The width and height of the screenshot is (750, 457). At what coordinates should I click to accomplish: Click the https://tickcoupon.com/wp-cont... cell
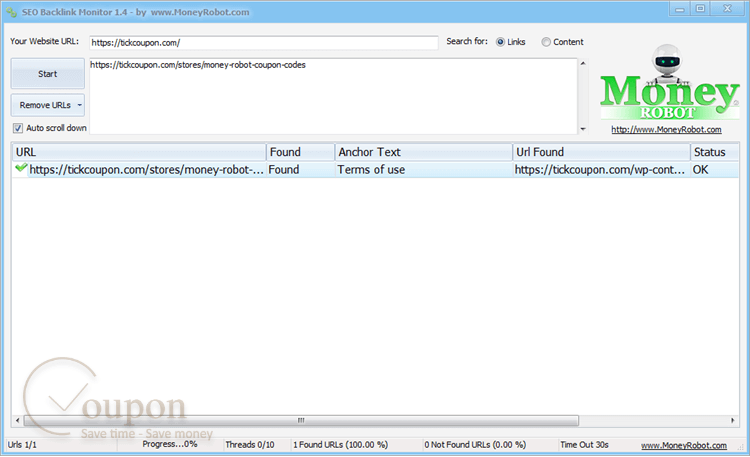coord(600,170)
